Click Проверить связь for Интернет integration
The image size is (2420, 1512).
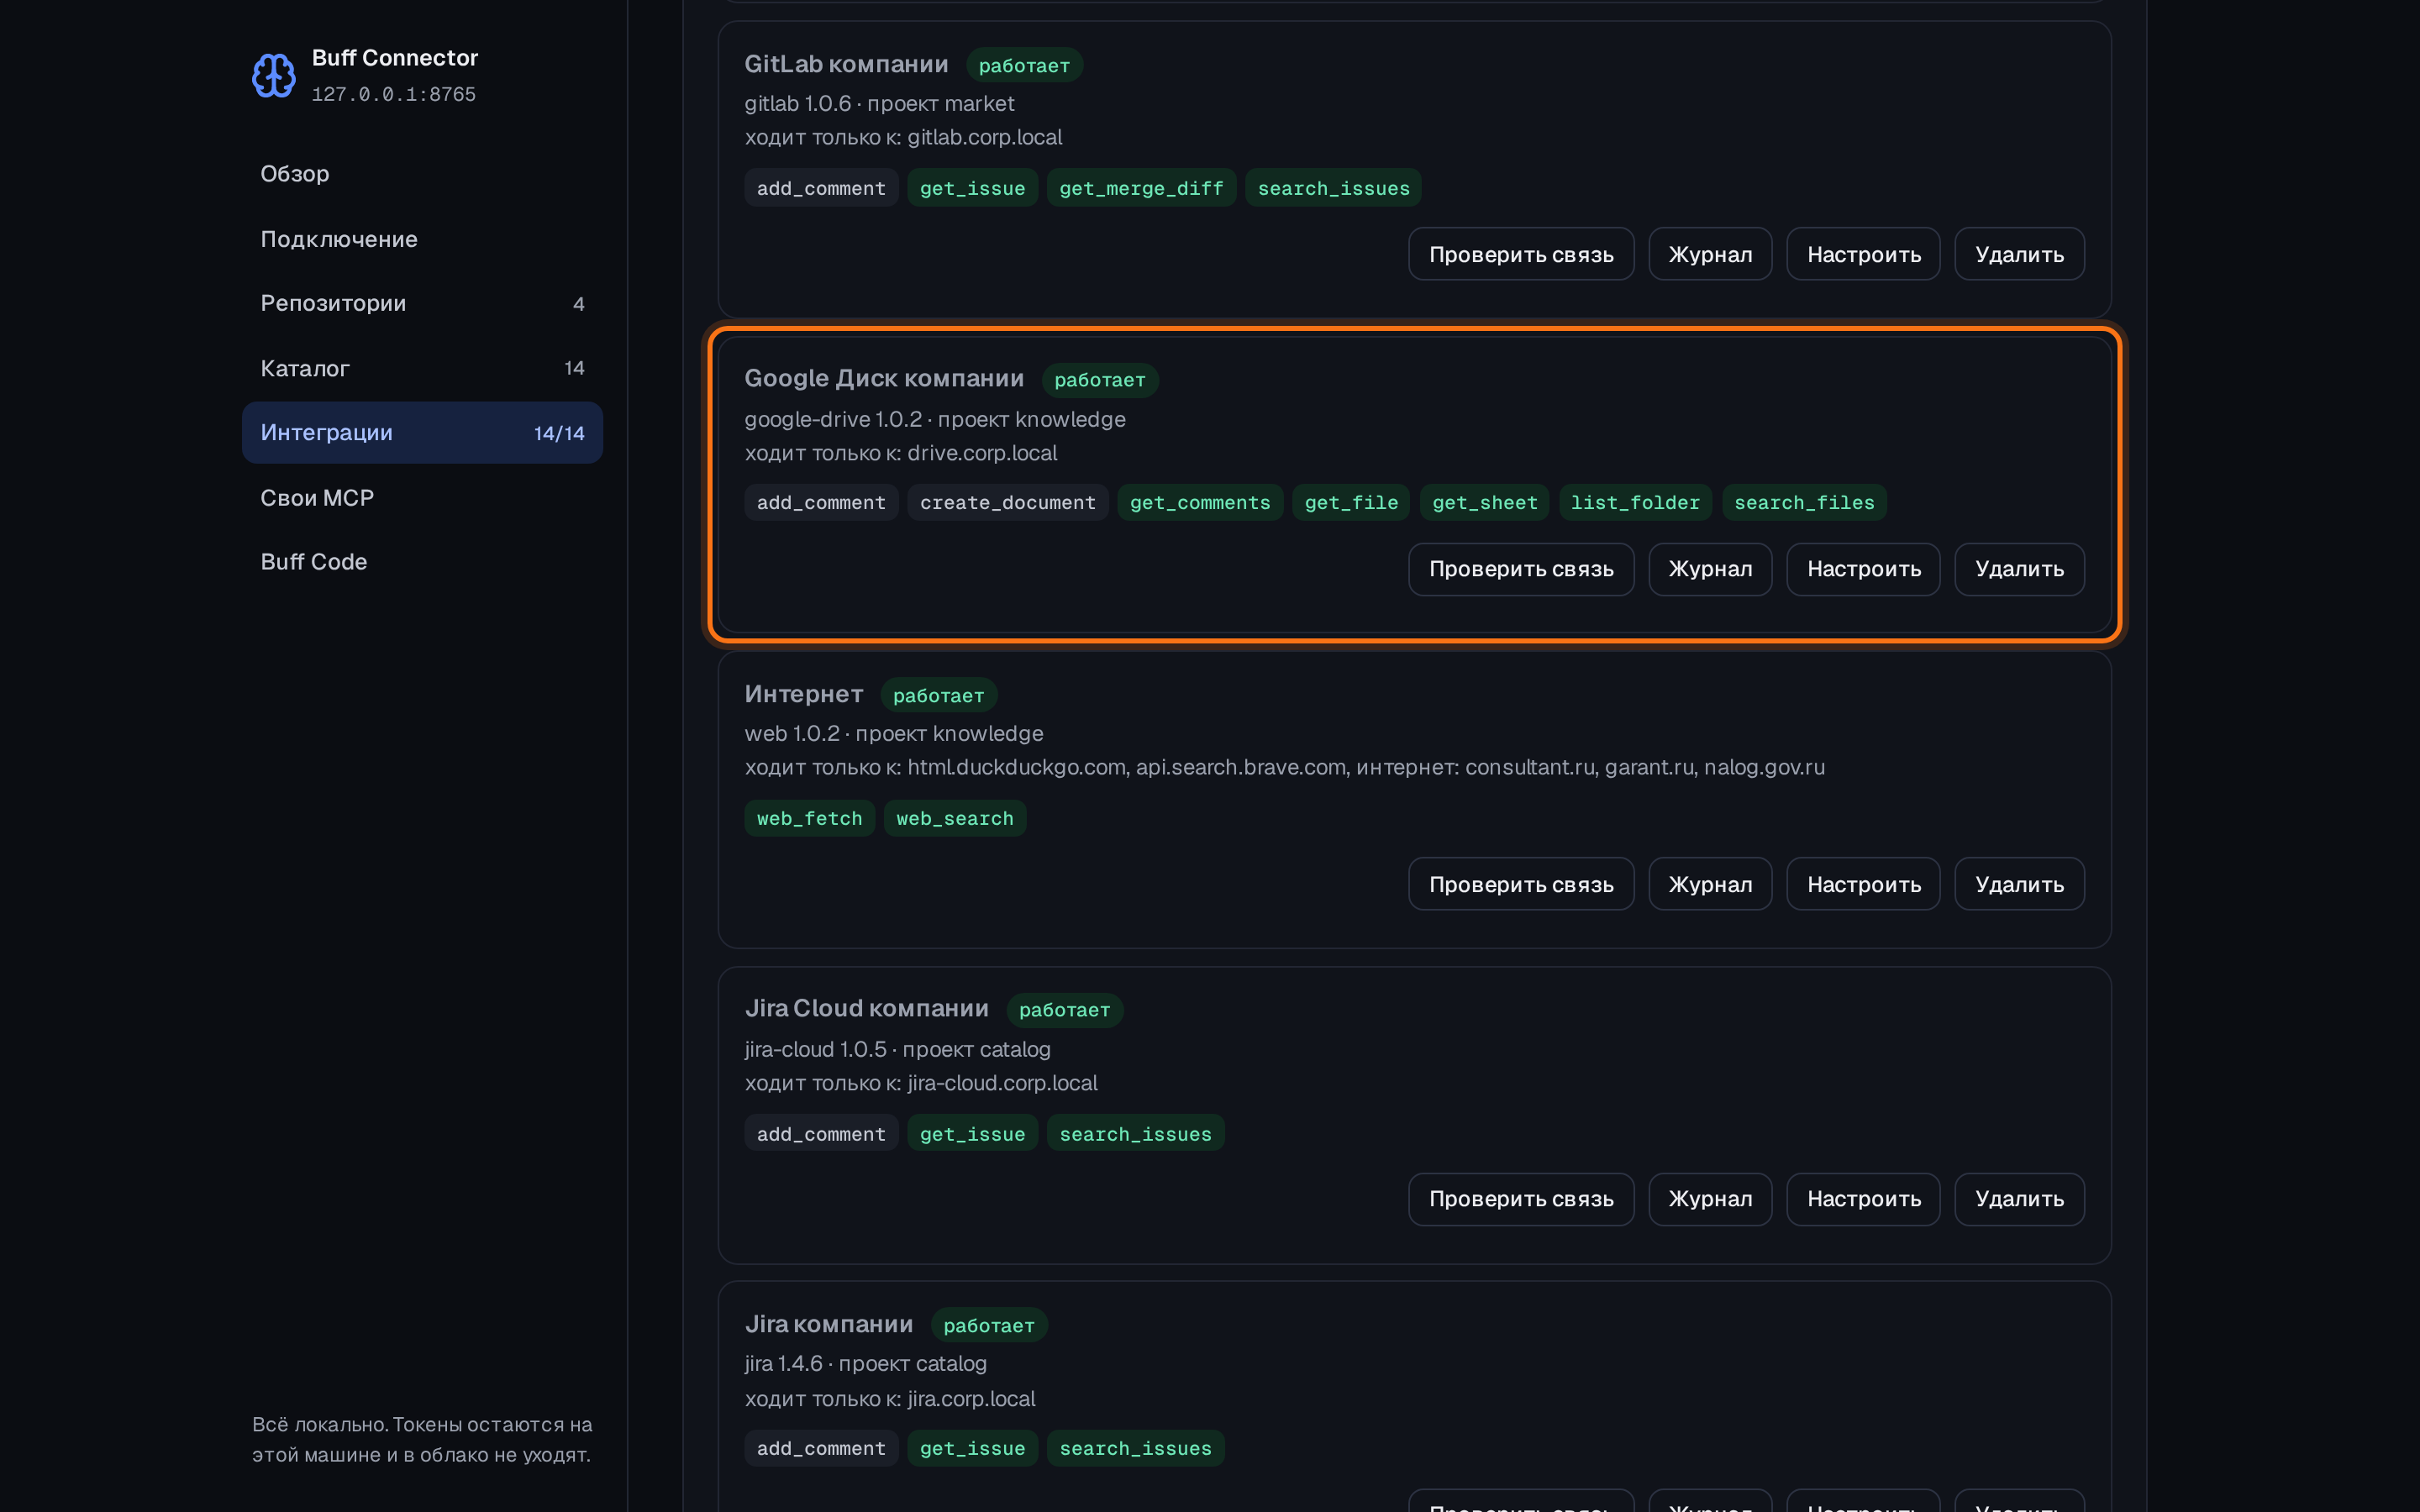coord(1521,884)
